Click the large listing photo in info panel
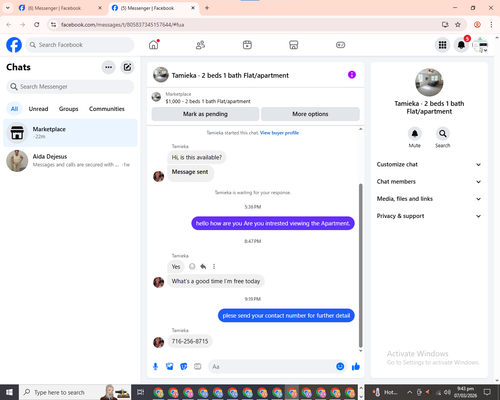Viewport: 500px width, 400px height. coord(429,82)
